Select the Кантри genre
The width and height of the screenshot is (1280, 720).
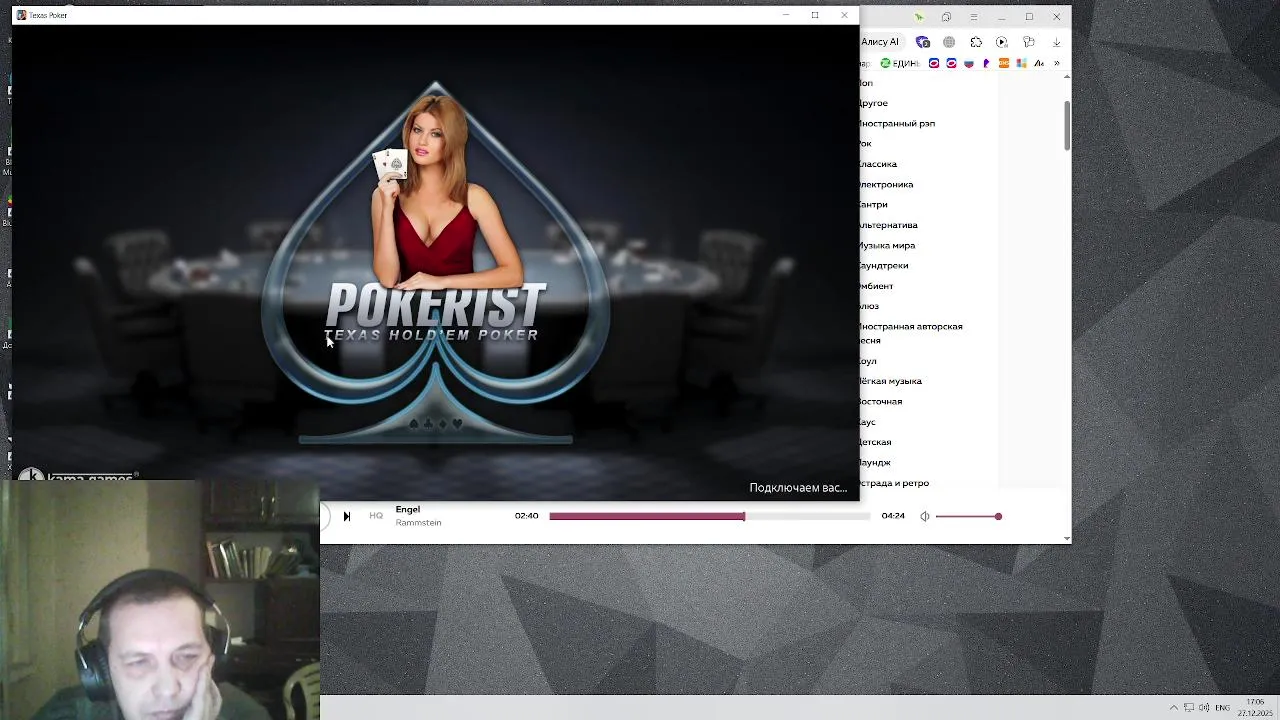[874, 204]
